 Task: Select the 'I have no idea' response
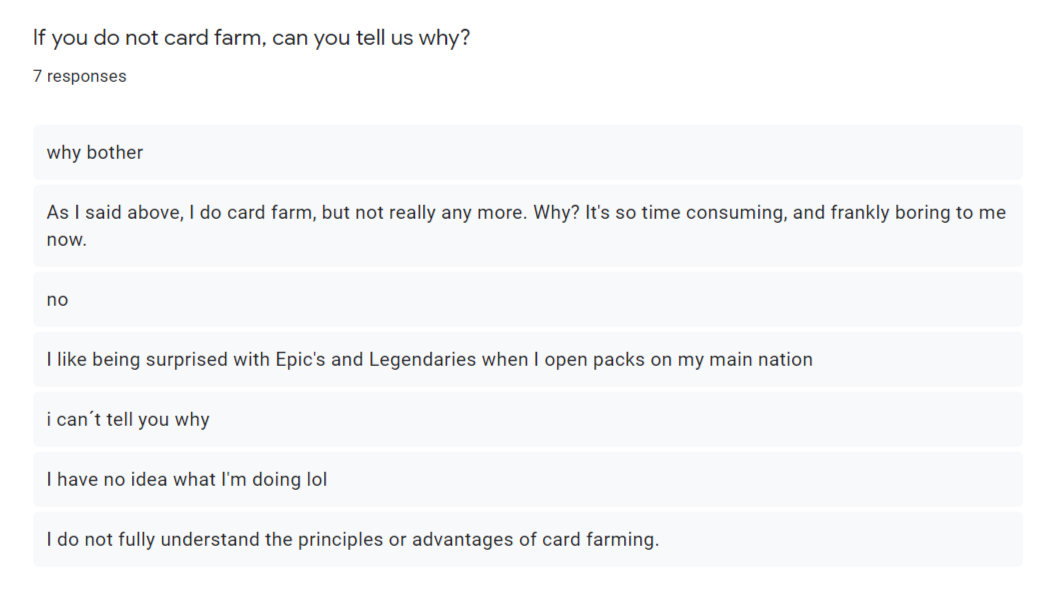[187, 480]
